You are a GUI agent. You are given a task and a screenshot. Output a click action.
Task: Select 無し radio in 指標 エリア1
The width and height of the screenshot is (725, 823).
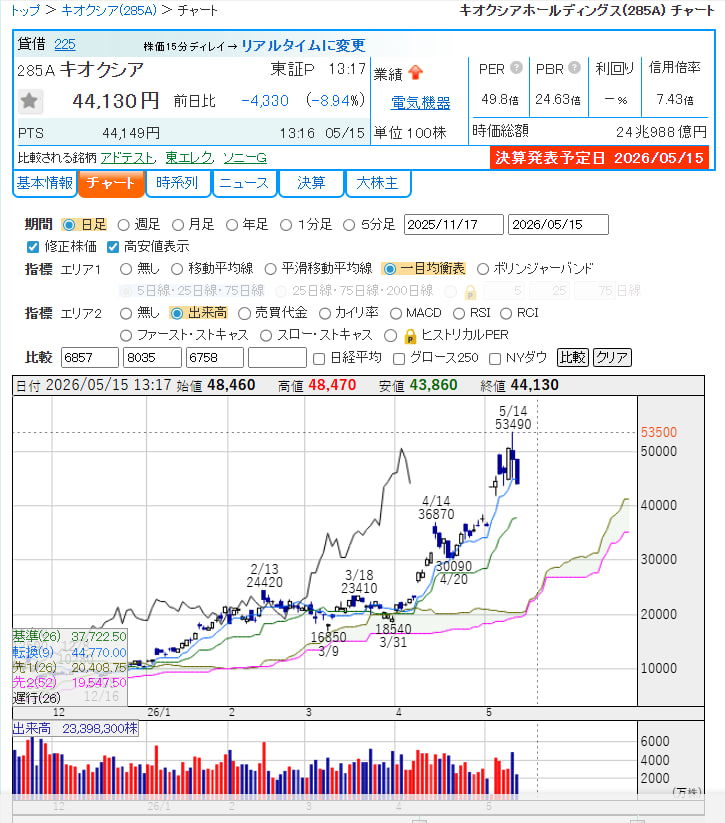[x=126, y=269]
